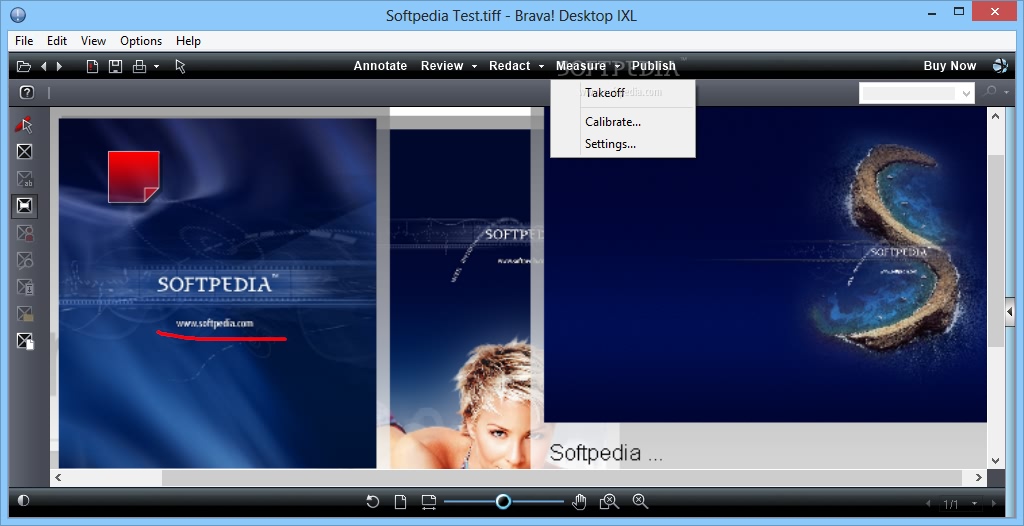Click the zoom slider handle
The image size is (1024, 526).
503,501
